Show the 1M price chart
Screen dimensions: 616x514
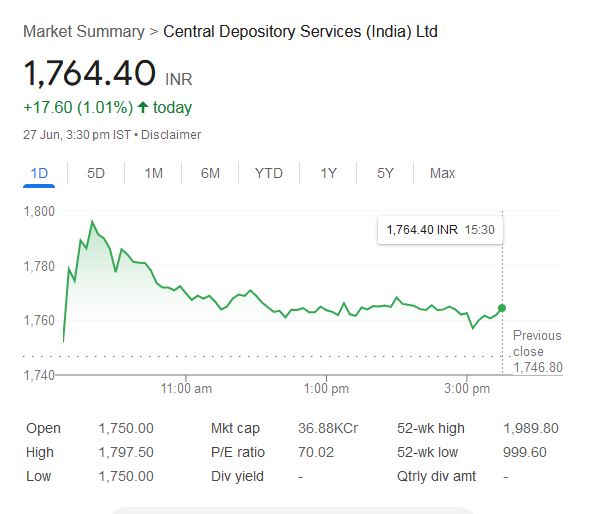(x=153, y=173)
